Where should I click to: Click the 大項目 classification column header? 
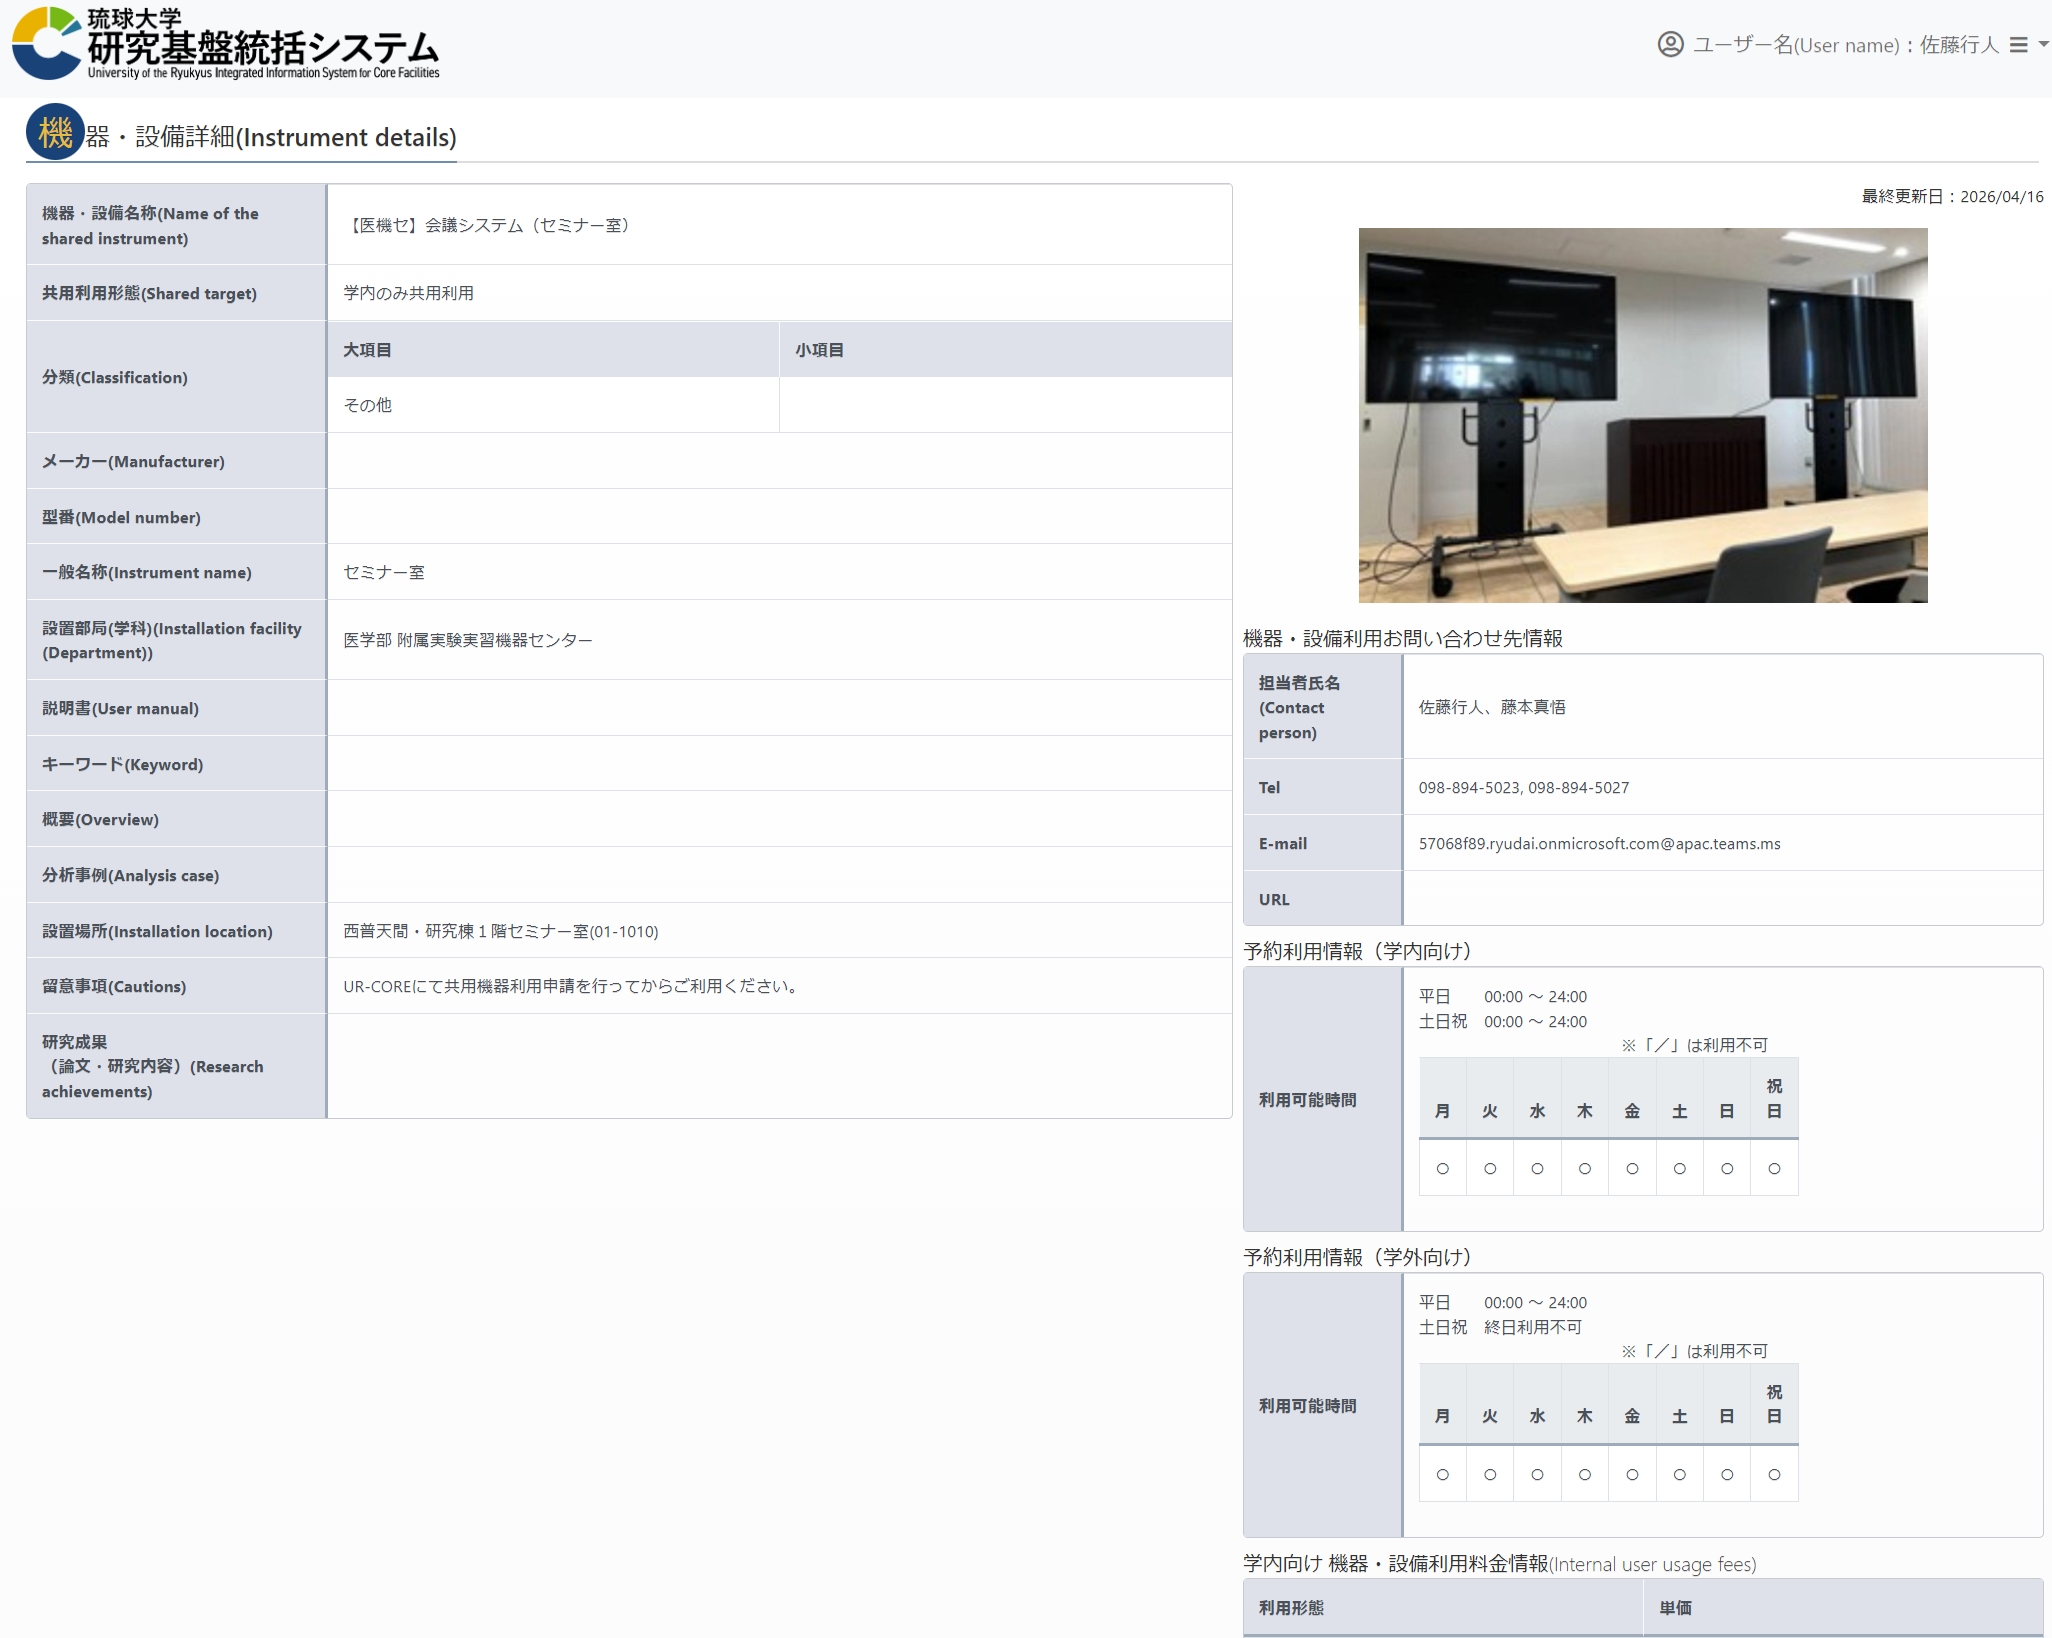click(x=367, y=350)
